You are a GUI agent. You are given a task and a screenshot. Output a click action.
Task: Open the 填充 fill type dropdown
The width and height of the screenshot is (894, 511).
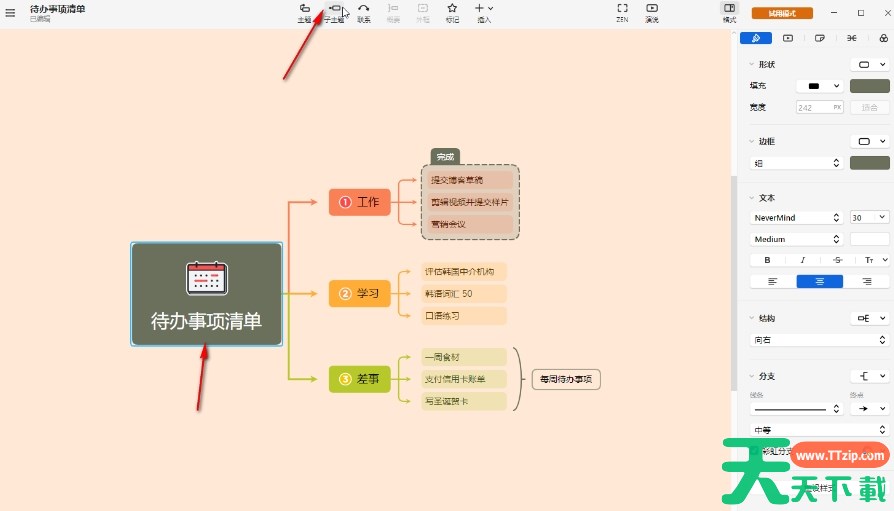[819, 86]
